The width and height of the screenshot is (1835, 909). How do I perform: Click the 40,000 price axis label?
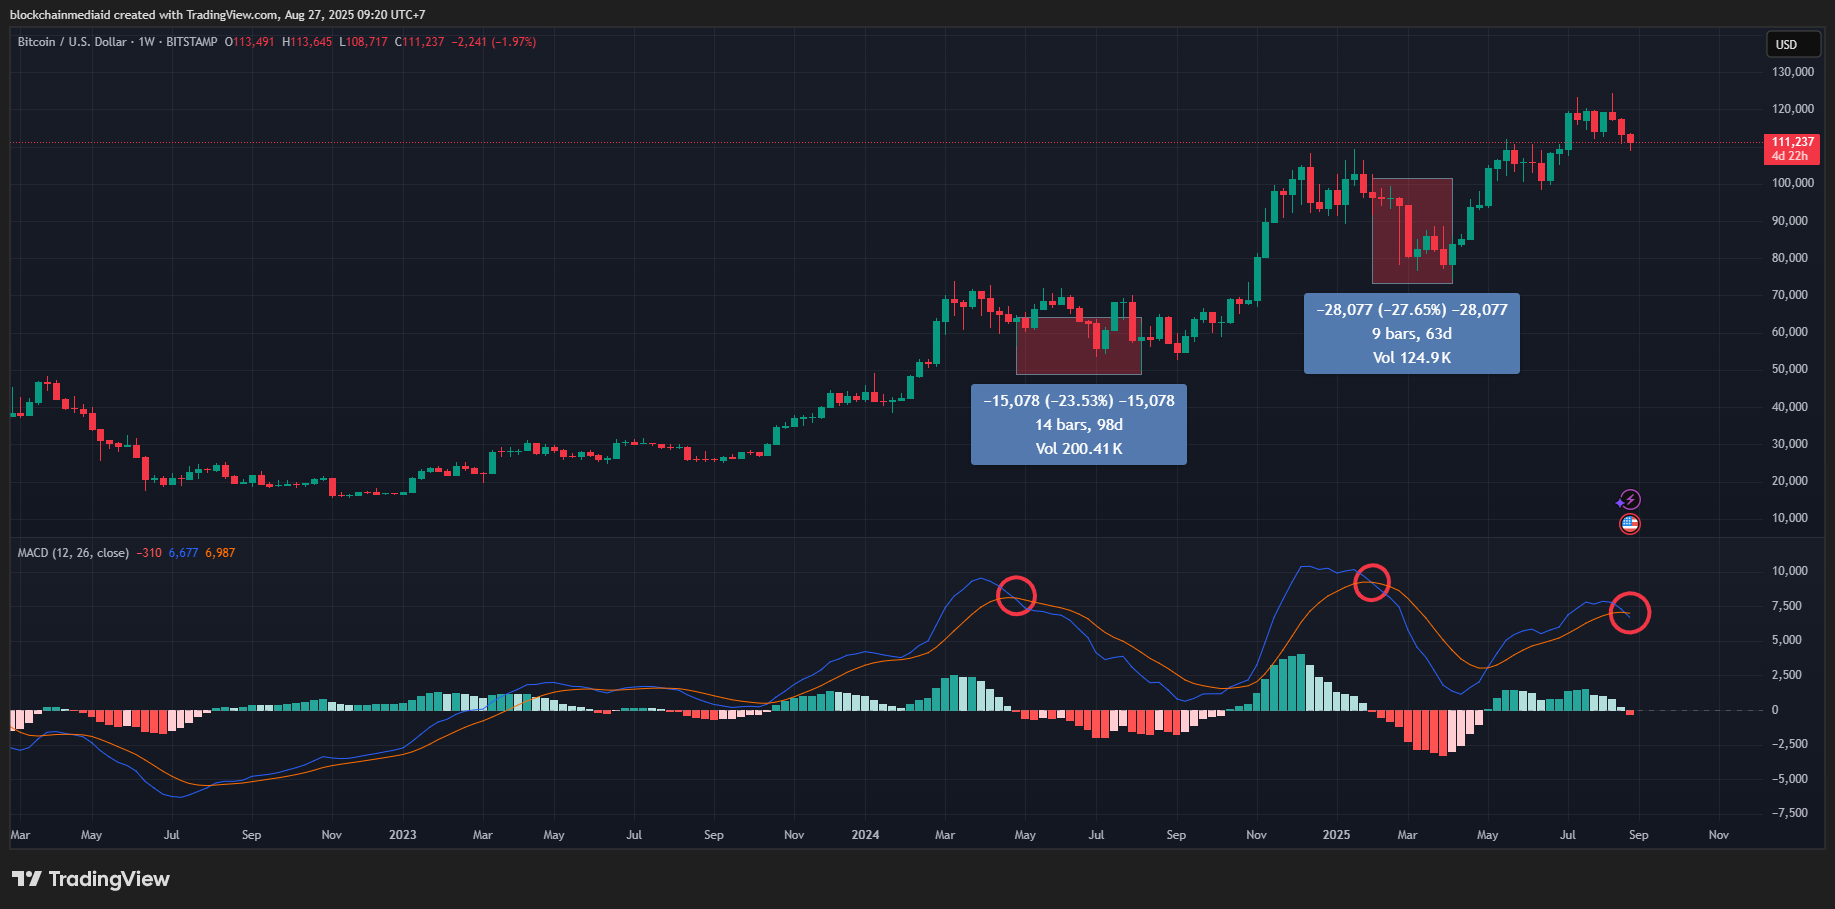pos(1790,407)
